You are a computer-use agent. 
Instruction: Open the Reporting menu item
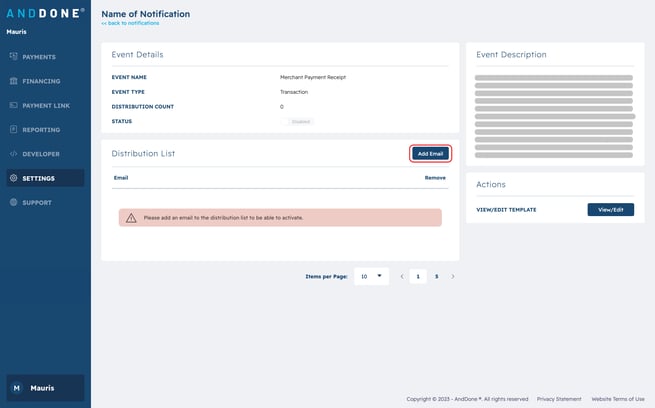40,130
